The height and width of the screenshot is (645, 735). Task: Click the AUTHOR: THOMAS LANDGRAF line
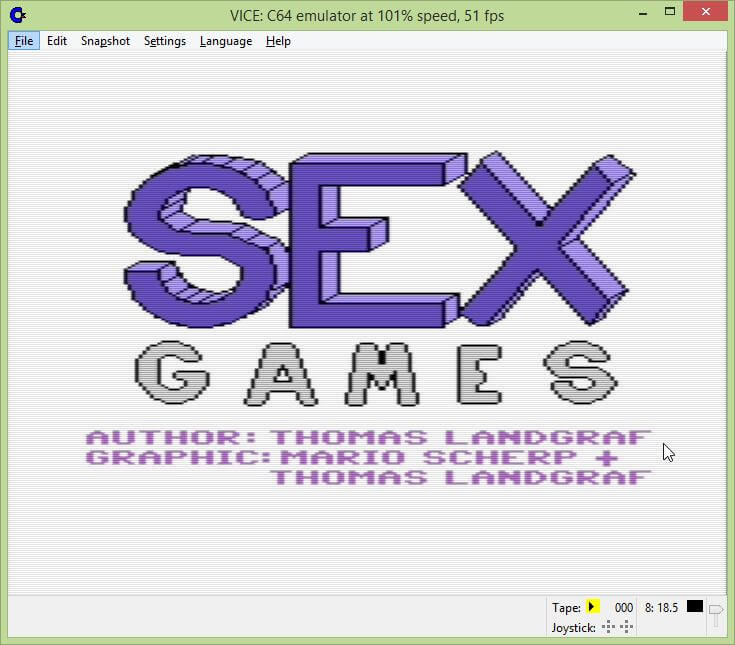coord(369,437)
